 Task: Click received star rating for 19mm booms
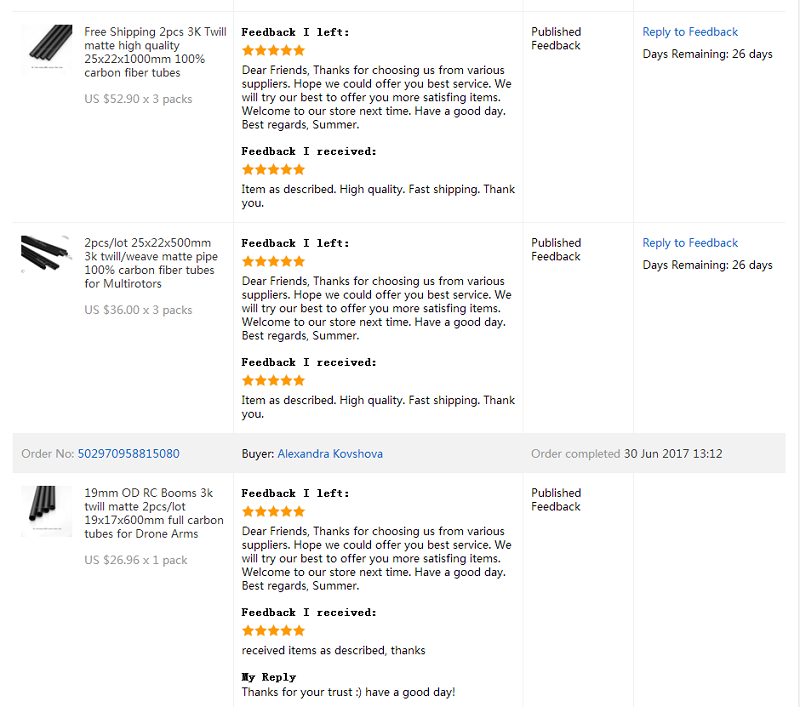click(x=273, y=630)
